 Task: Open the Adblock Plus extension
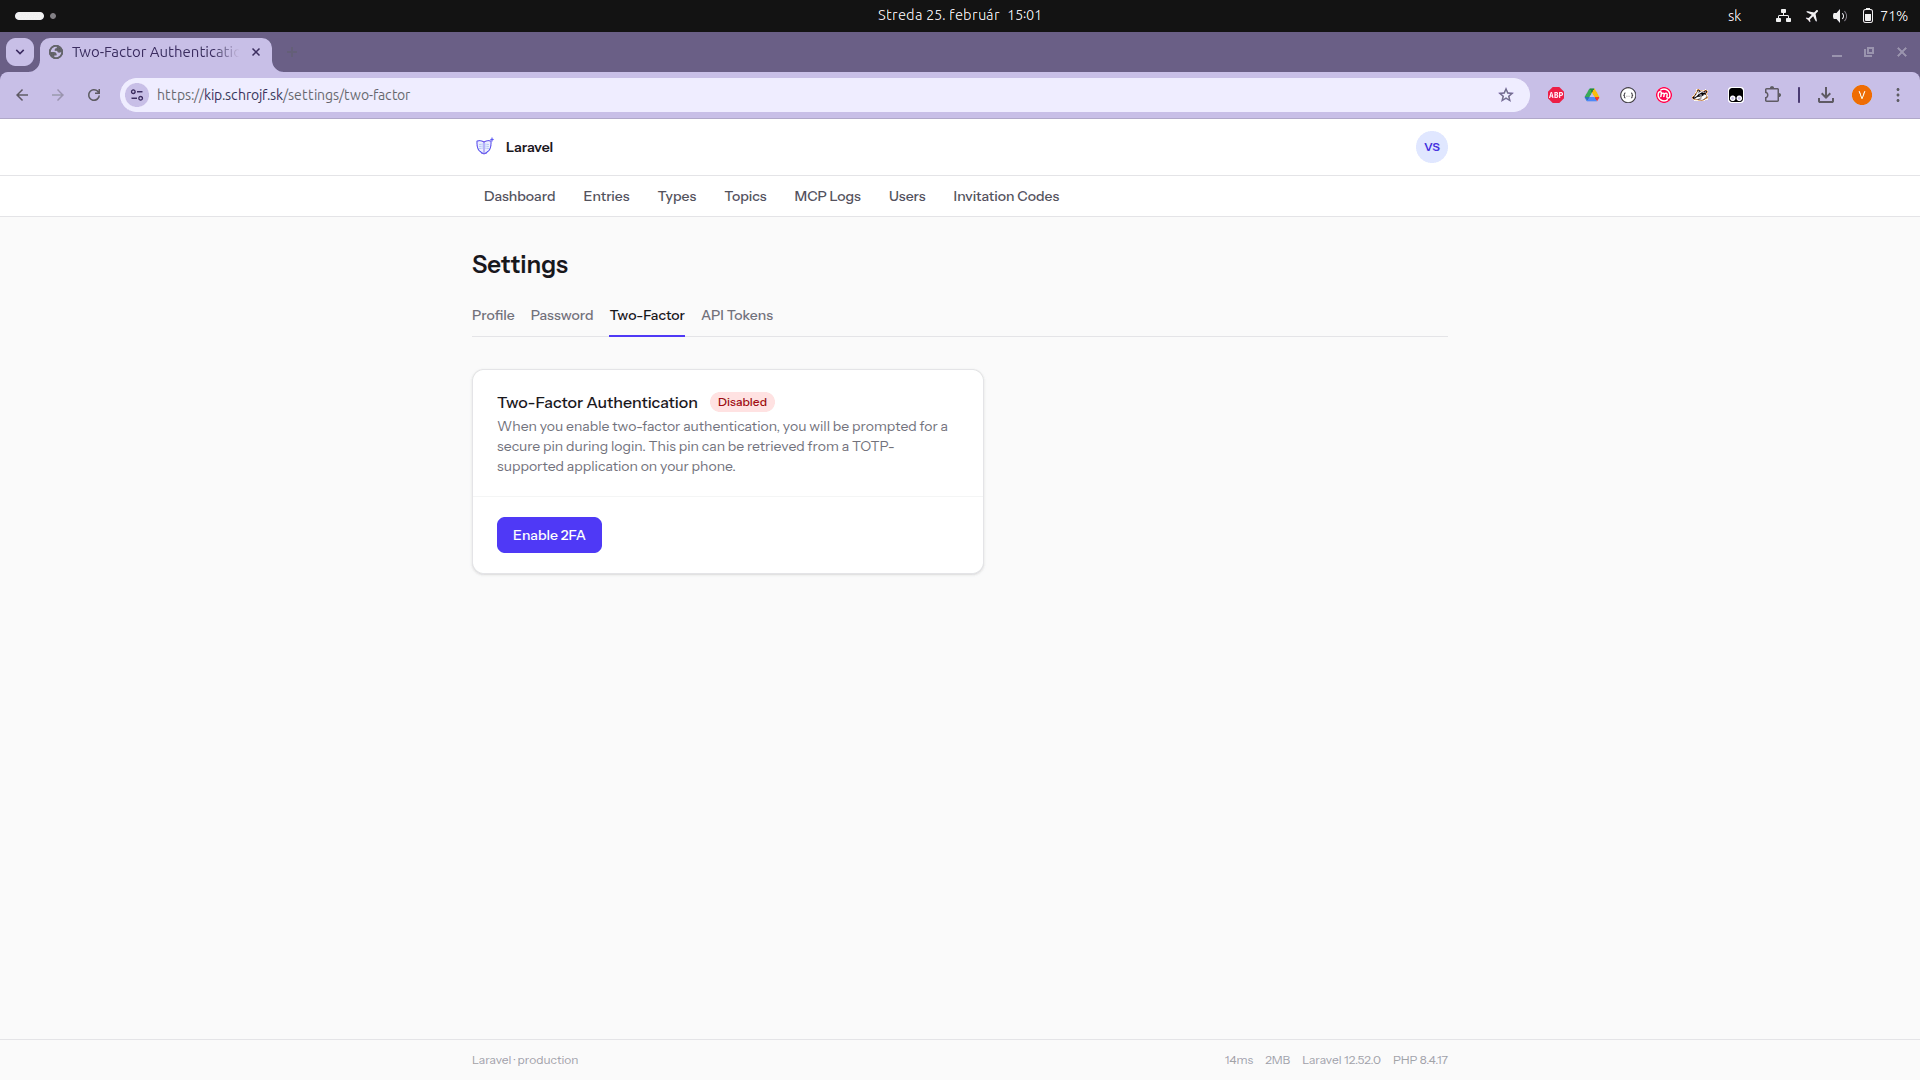click(1556, 95)
